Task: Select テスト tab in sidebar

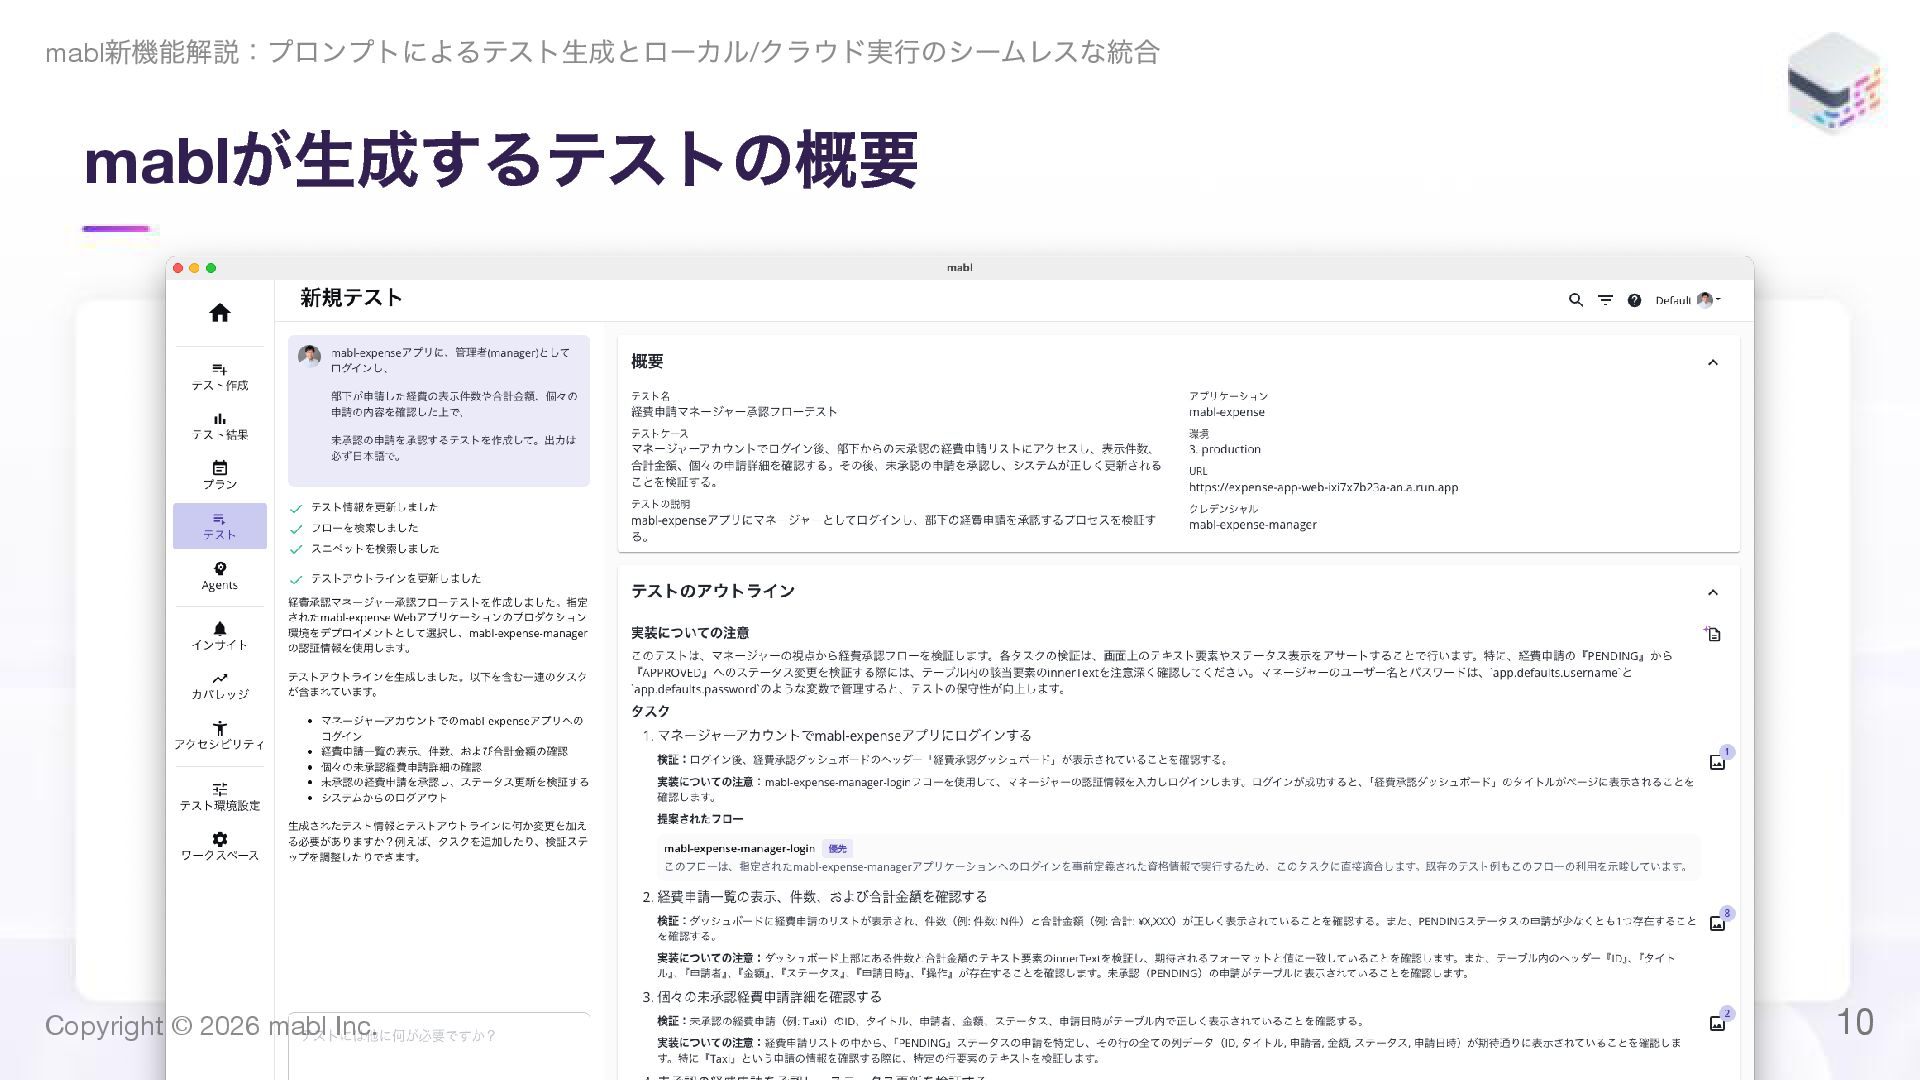Action: pos(220,526)
